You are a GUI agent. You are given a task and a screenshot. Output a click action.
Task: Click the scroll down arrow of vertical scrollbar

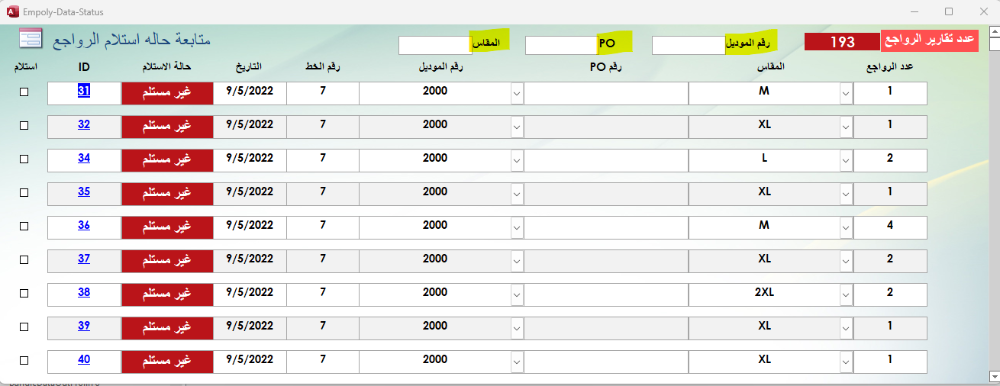994,376
